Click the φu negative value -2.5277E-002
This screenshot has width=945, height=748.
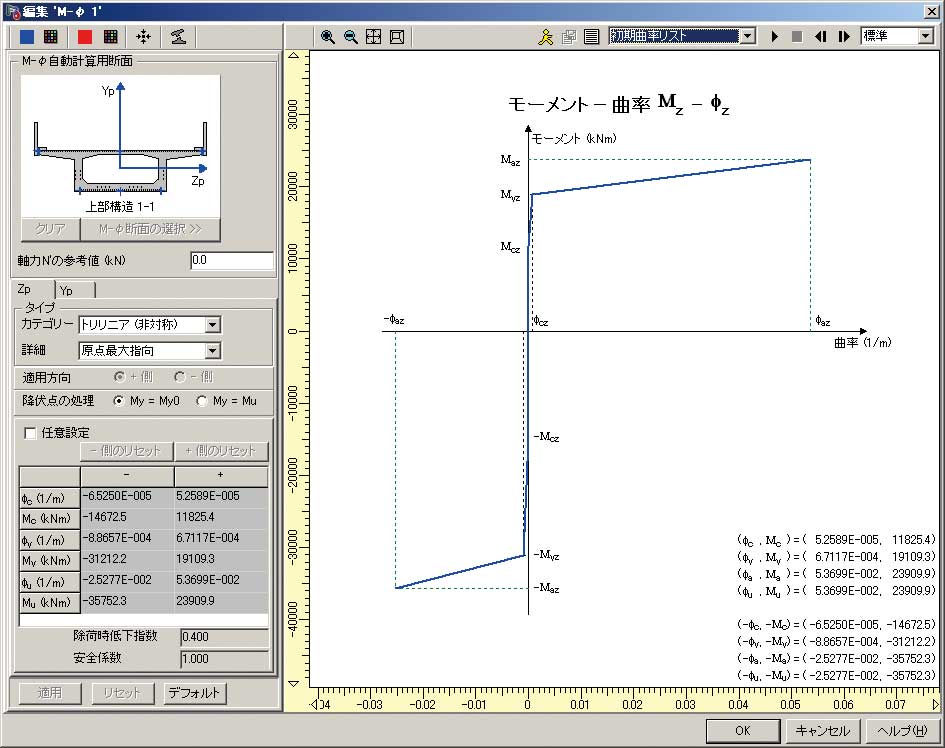click(127, 580)
